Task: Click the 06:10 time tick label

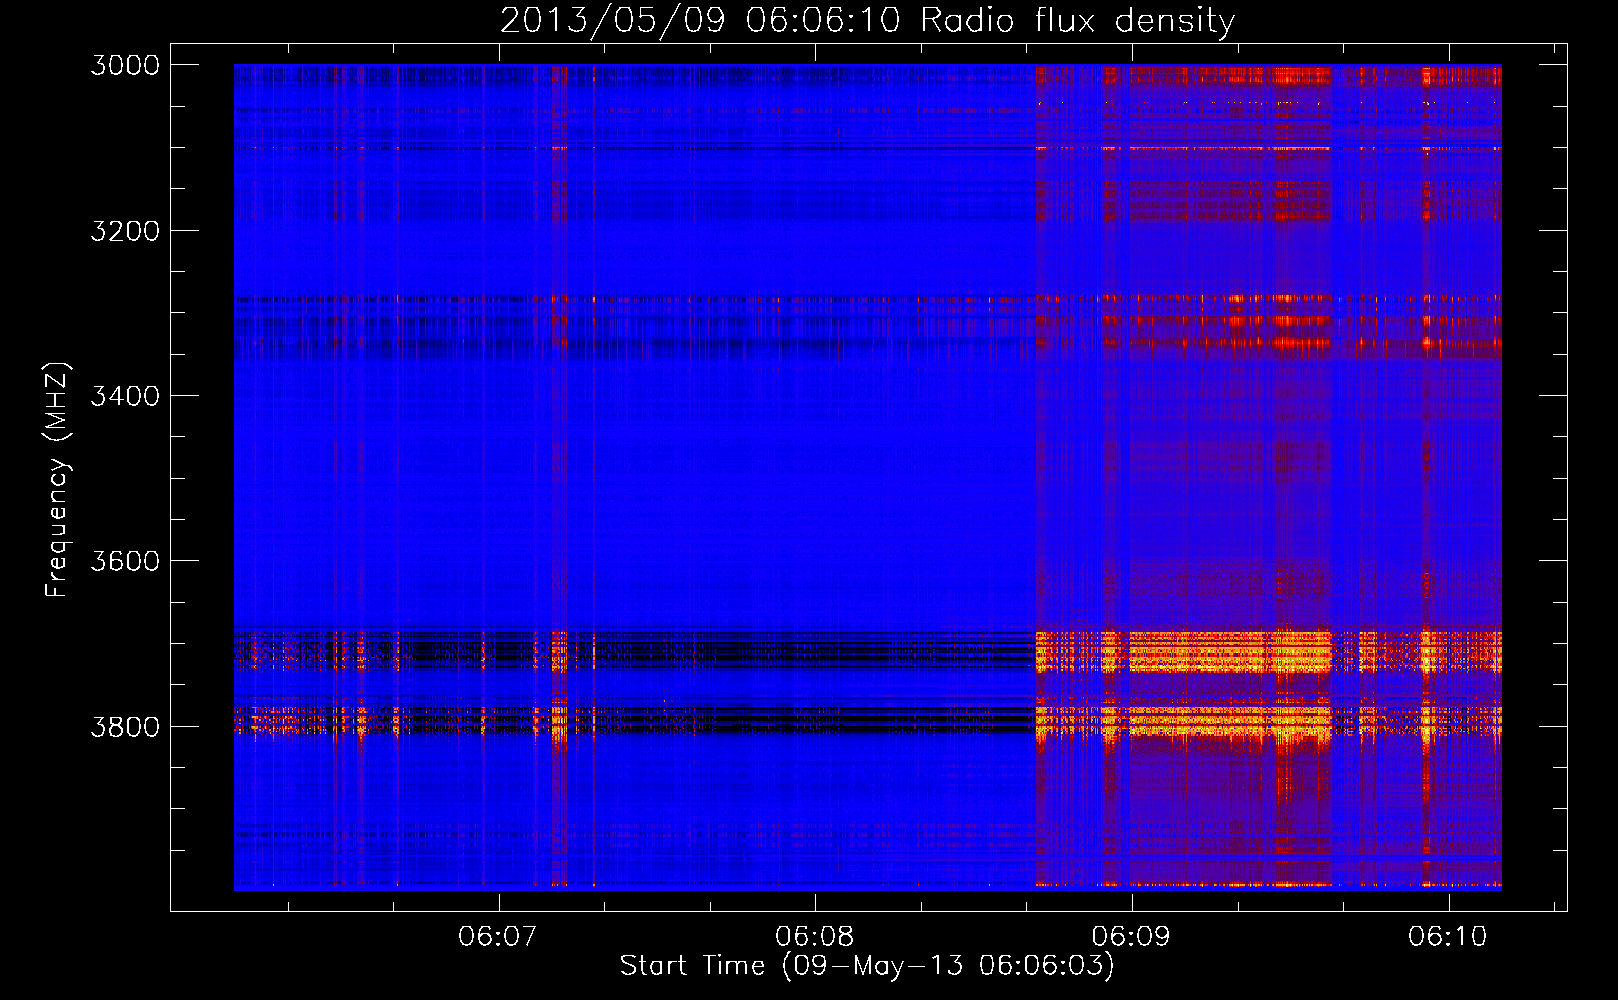Action: click(1448, 936)
